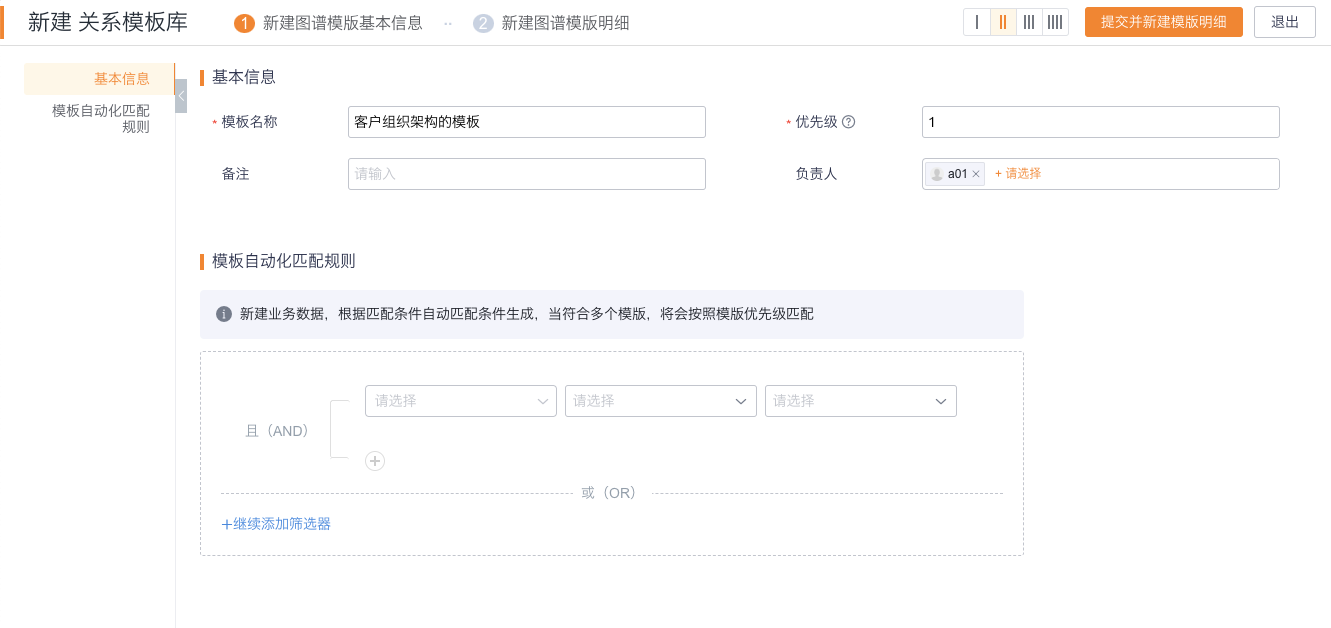Switch to four-column layout icon

1055,22
